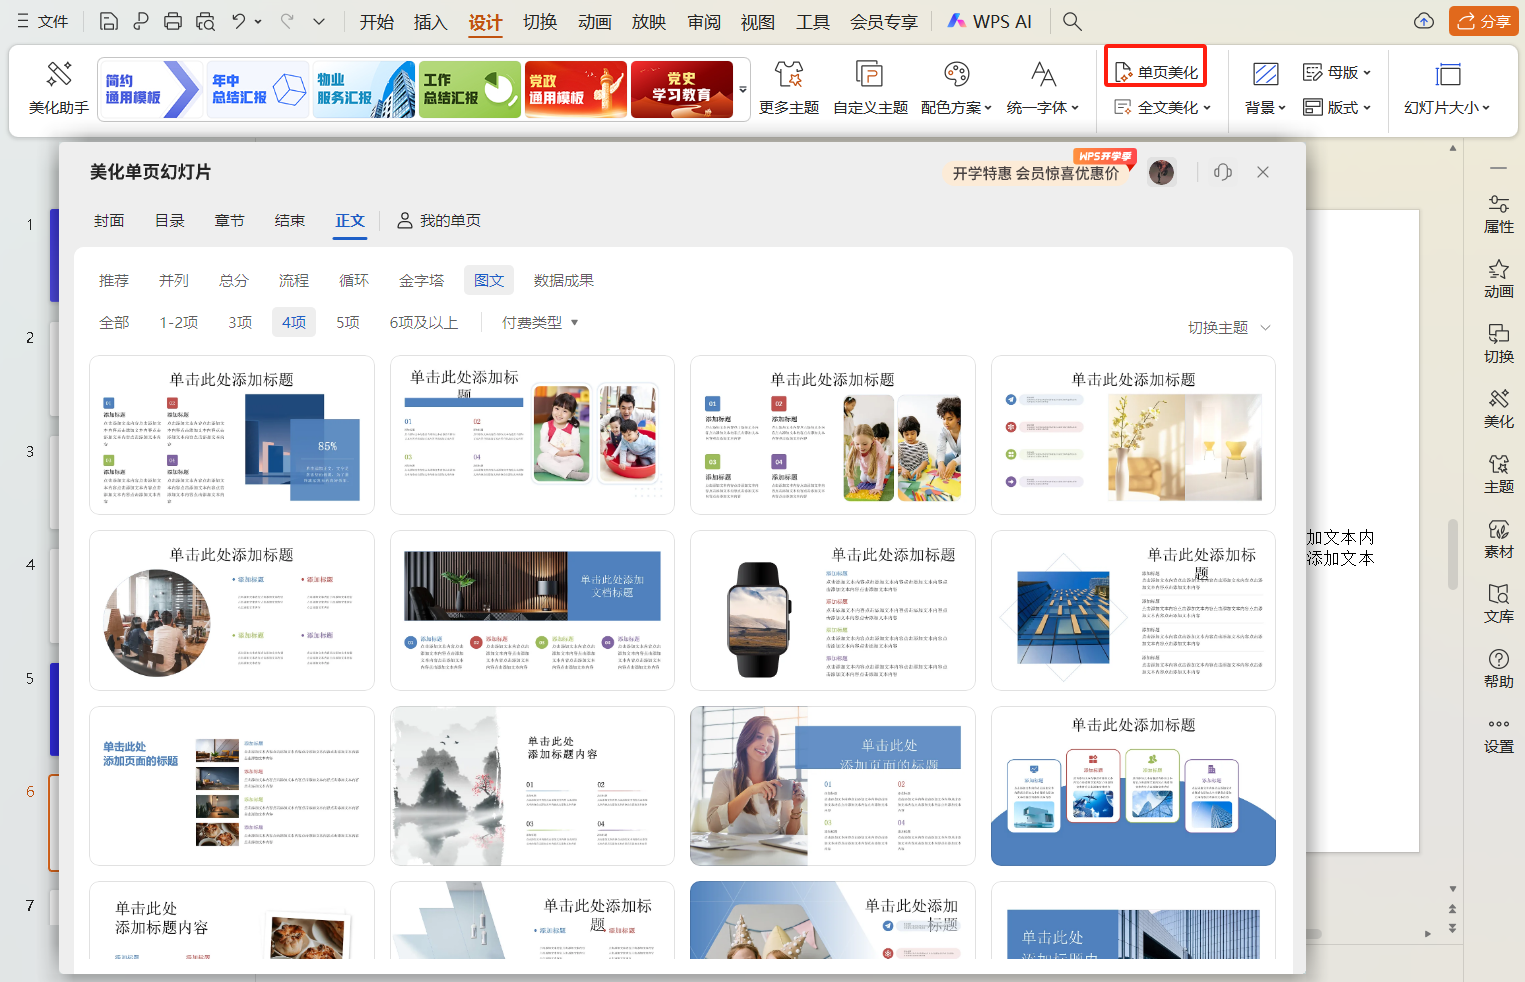
Task: Open the 文件 menu
Action: click(42, 21)
